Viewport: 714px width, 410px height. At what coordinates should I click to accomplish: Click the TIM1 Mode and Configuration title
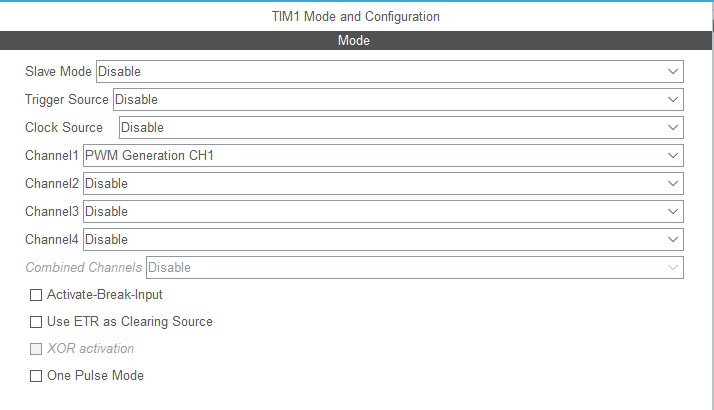coord(356,16)
